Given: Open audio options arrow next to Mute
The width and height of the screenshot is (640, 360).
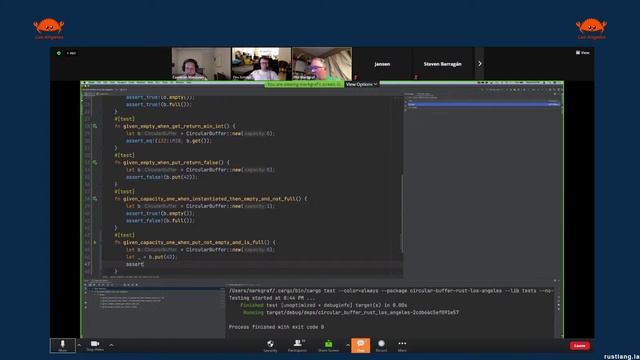Looking at the screenshot, I should (x=79, y=345).
